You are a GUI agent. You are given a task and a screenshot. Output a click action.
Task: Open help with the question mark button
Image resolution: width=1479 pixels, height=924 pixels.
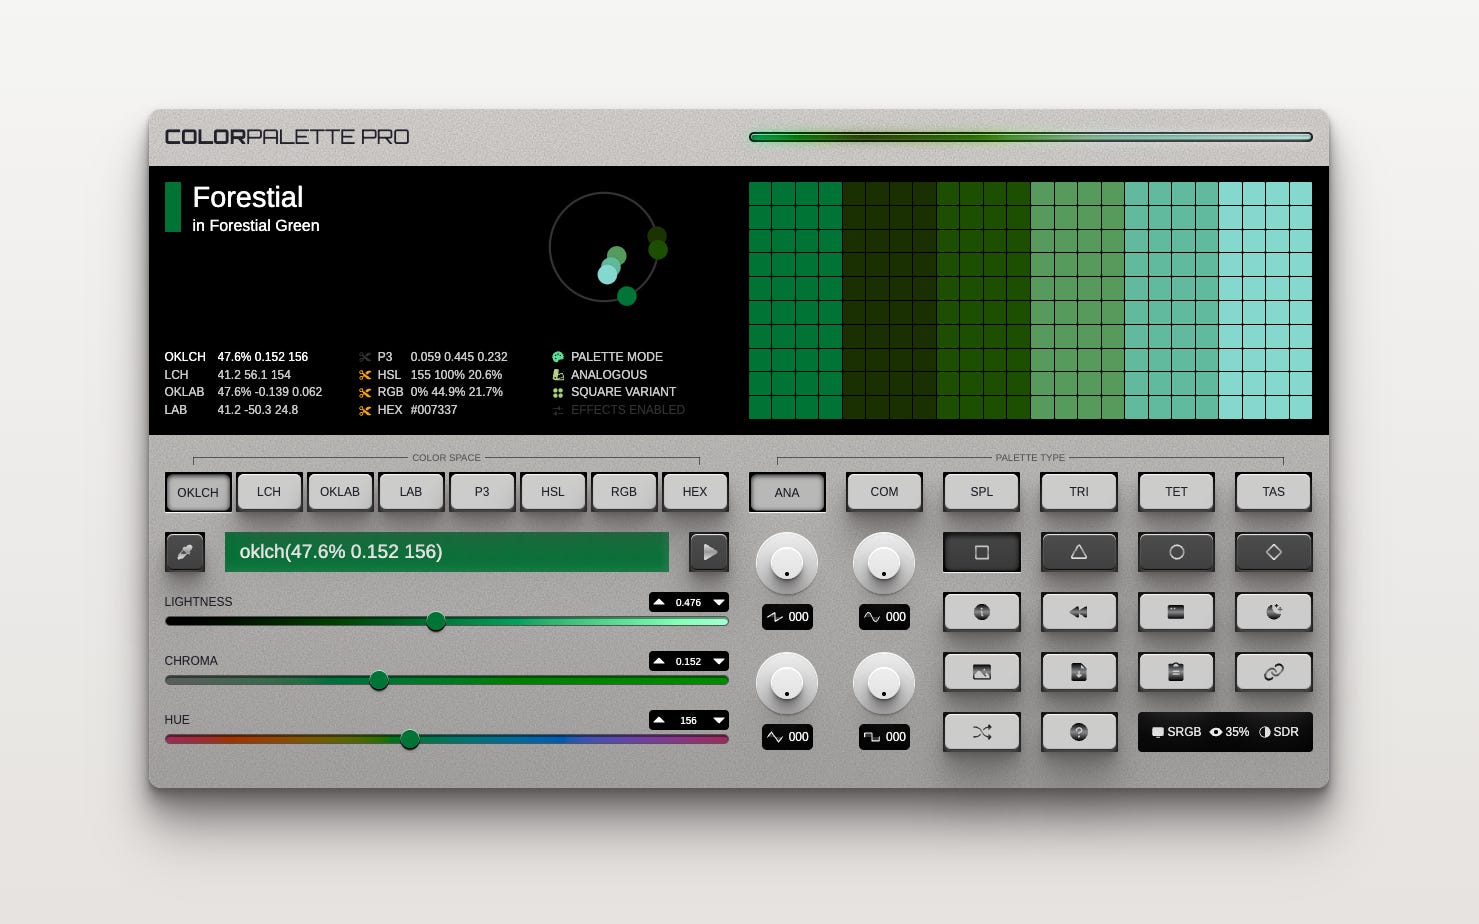pyautogui.click(x=1079, y=732)
